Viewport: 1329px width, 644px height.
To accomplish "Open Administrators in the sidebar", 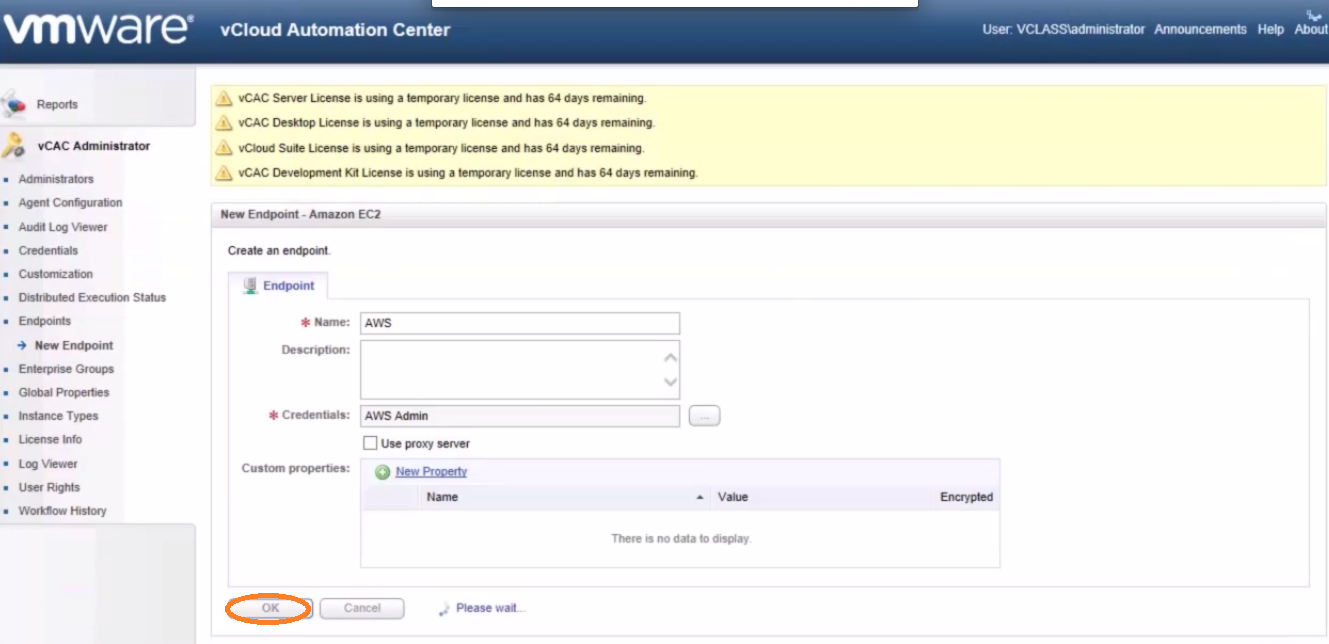I will 56,179.
